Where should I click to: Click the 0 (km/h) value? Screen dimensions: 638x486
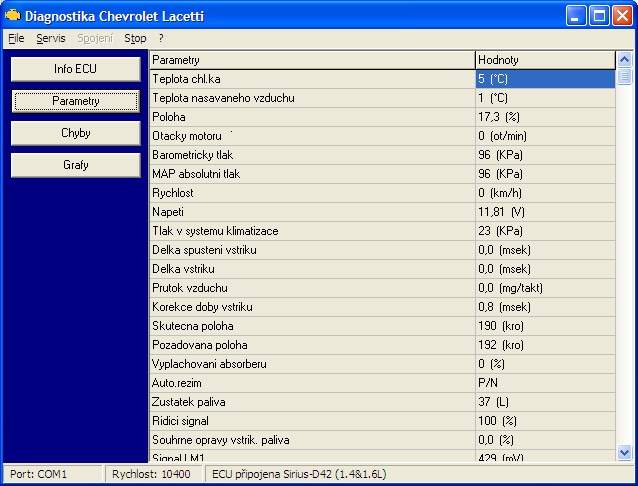coord(500,193)
